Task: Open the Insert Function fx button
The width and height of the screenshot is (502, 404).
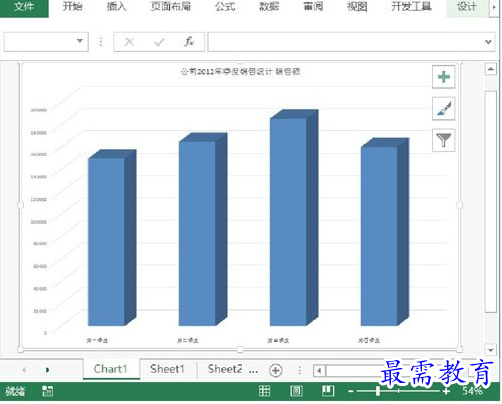Action: pyautogui.click(x=189, y=42)
